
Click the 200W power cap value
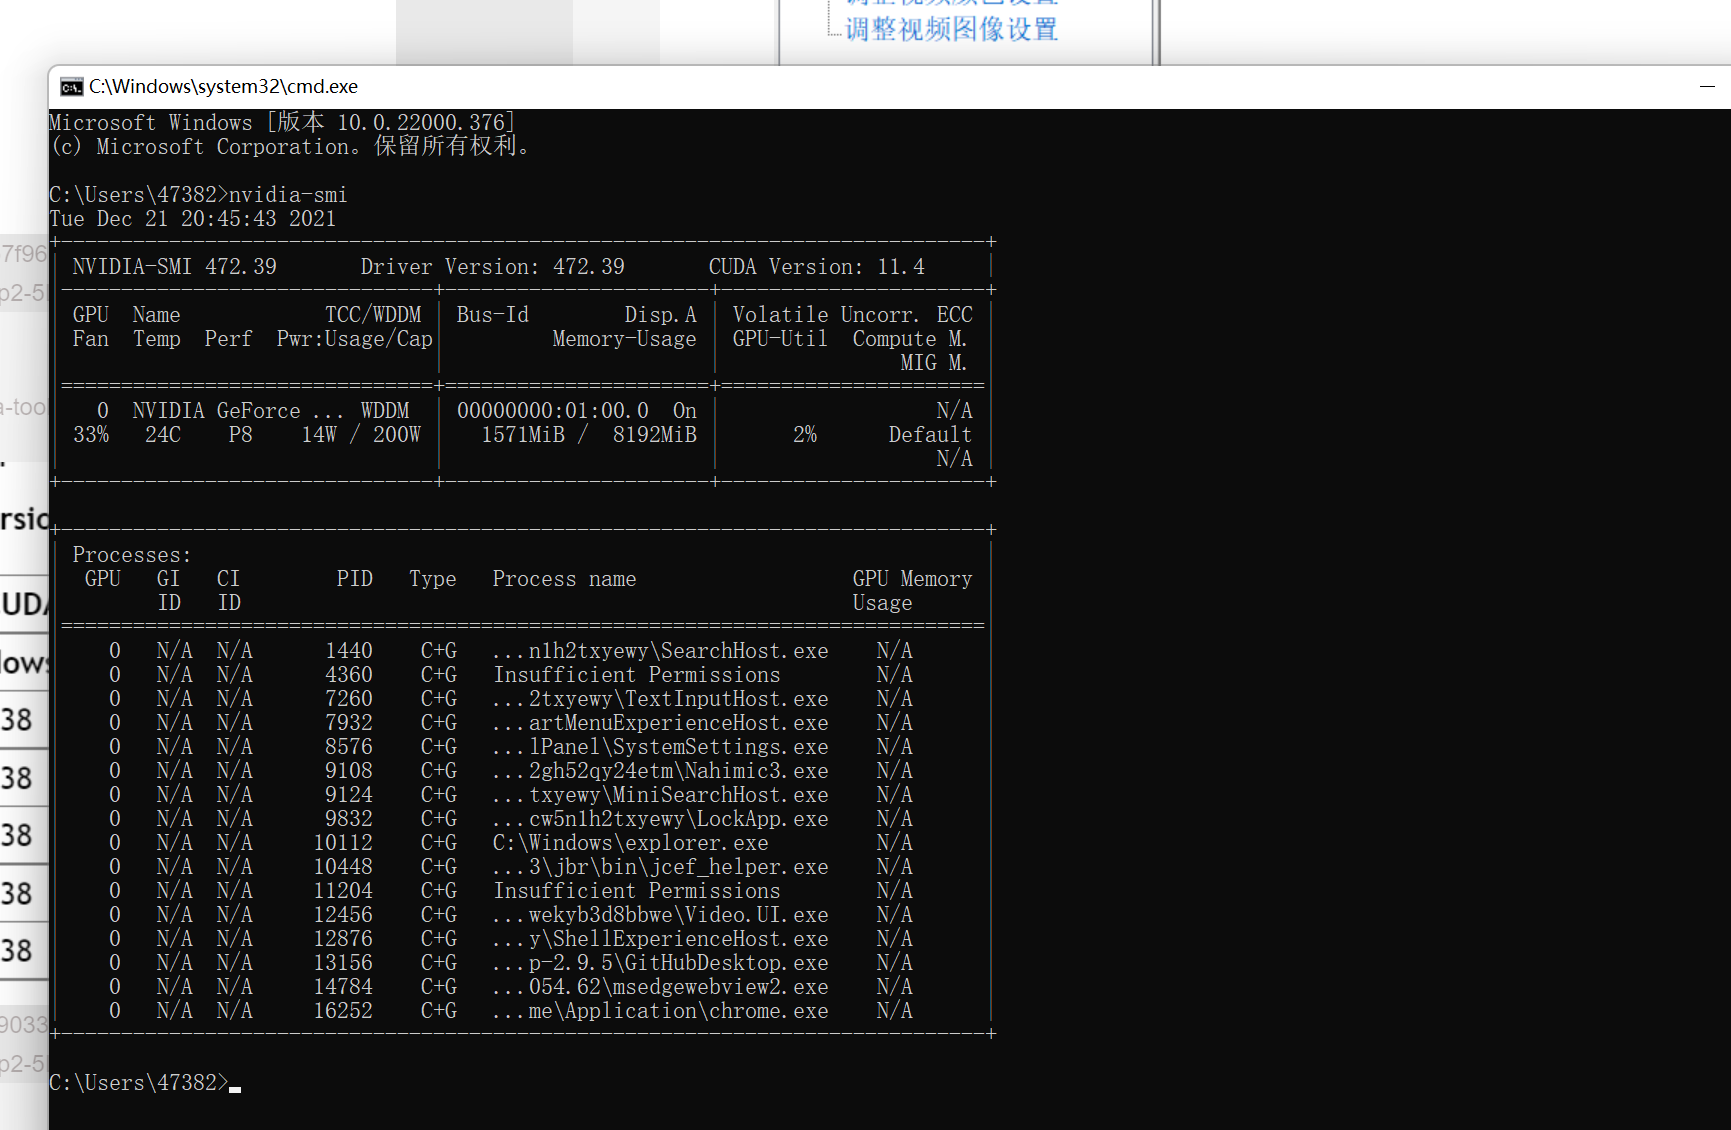(x=397, y=435)
